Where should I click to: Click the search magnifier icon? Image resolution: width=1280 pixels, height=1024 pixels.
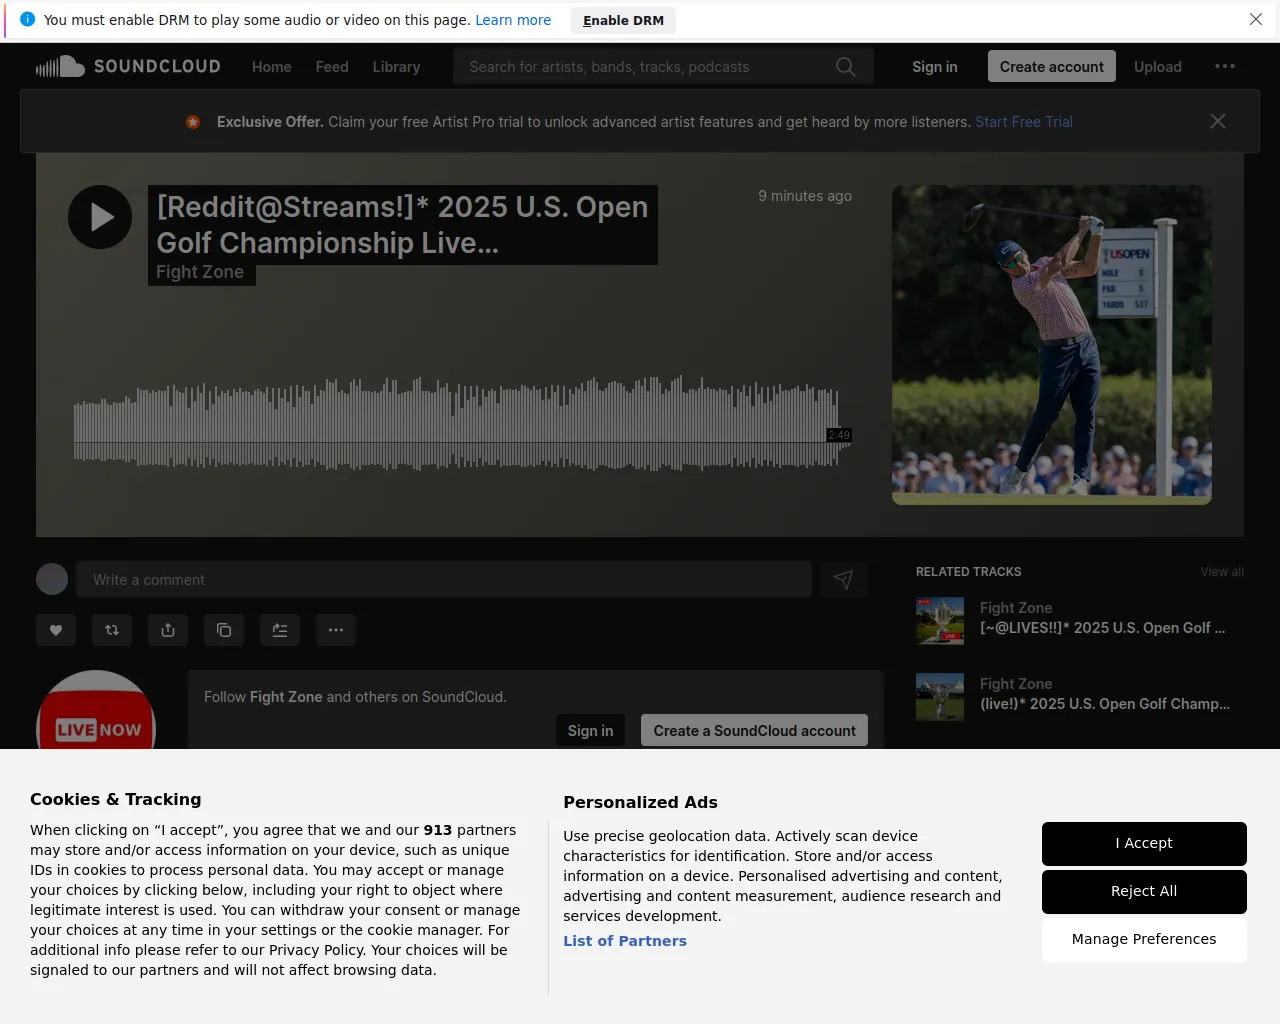tap(846, 67)
